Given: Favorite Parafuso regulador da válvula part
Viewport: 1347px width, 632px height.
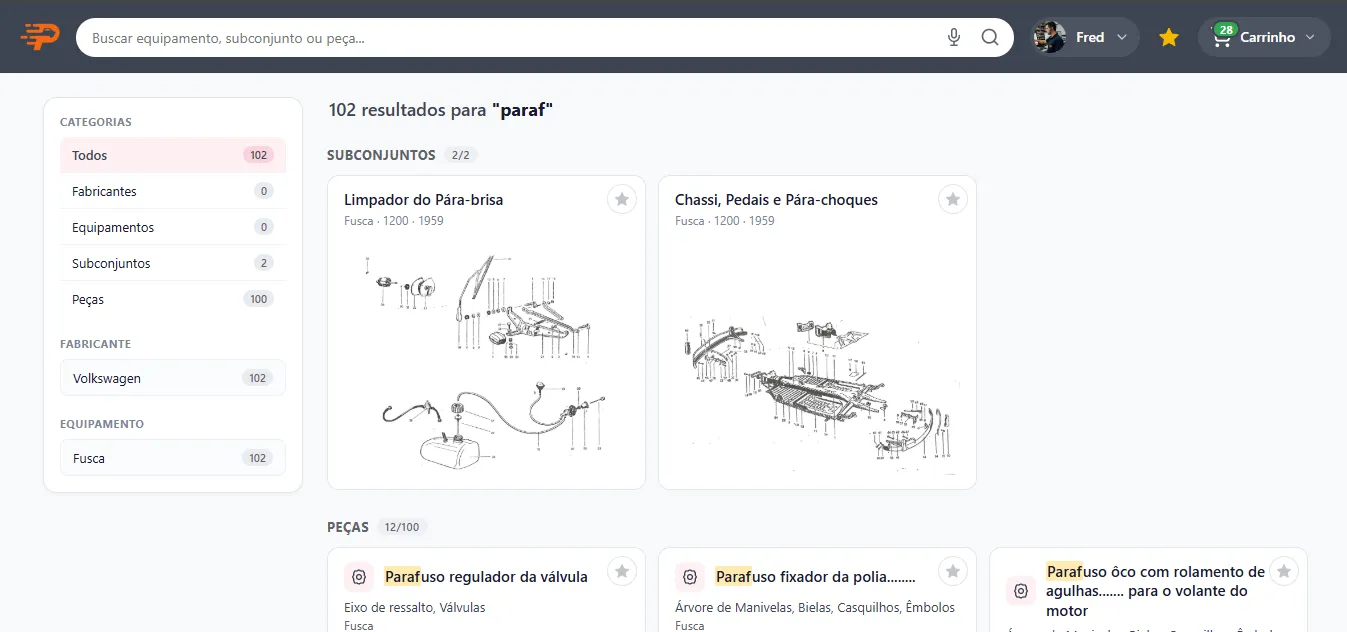Looking at the screenshot, I should click(x=622, y=571).
